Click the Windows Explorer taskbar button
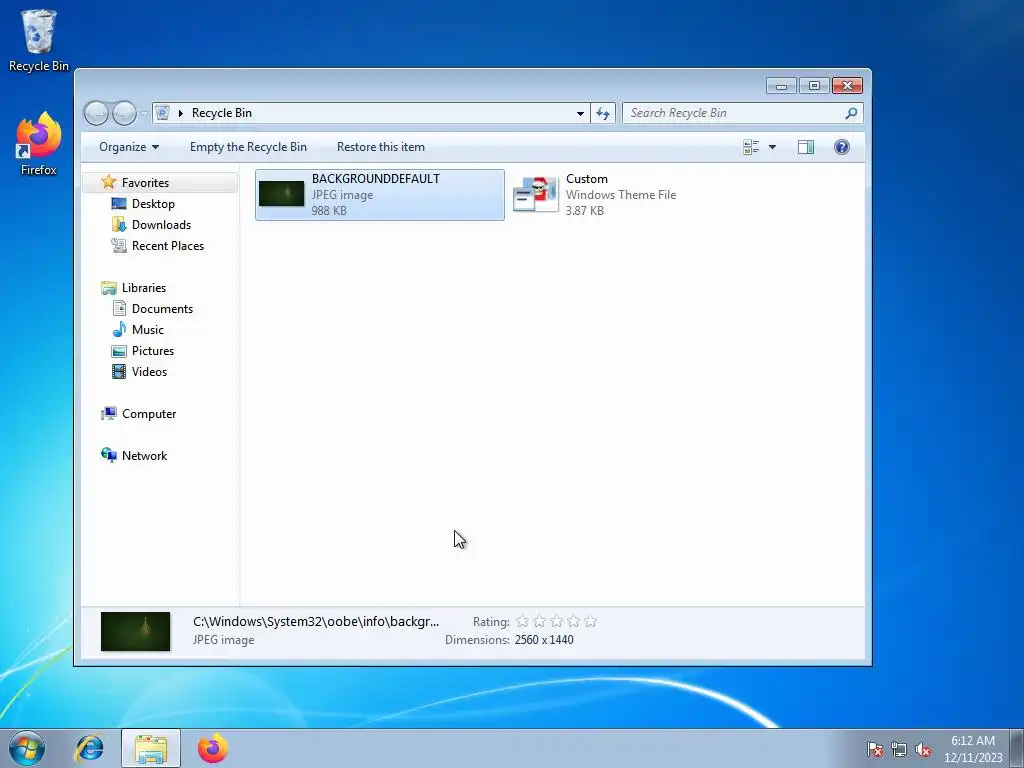This screenshot has width=1024, height=768. tap(151, 748)
